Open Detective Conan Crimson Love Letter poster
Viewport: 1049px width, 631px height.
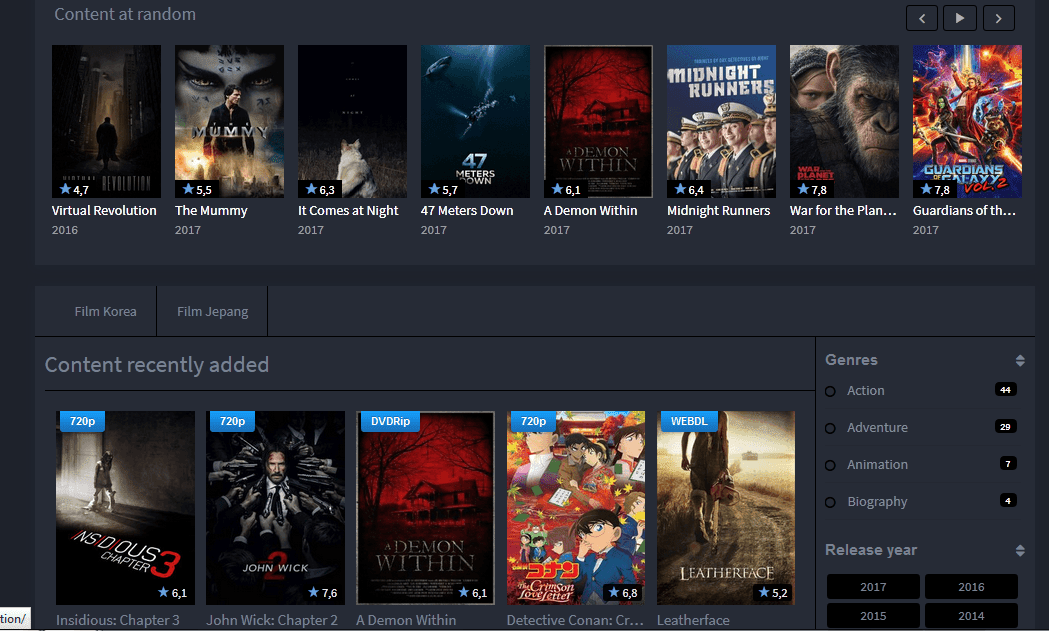(x=576, y=508)
